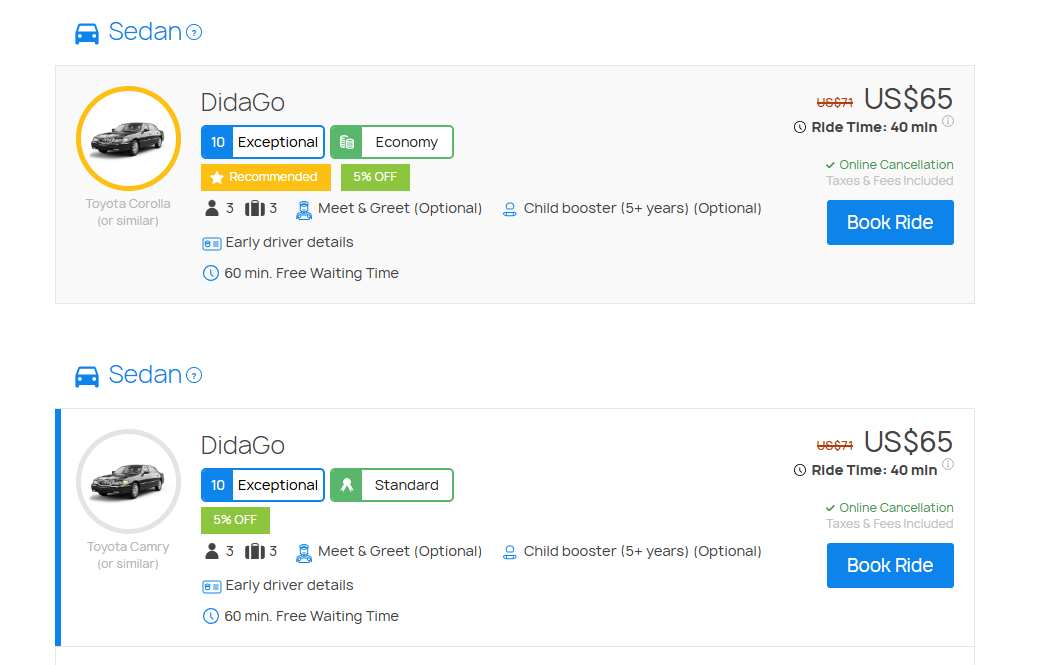
Task: Click the ride time info icon on Camry card
Action: (x=948, y=464)
